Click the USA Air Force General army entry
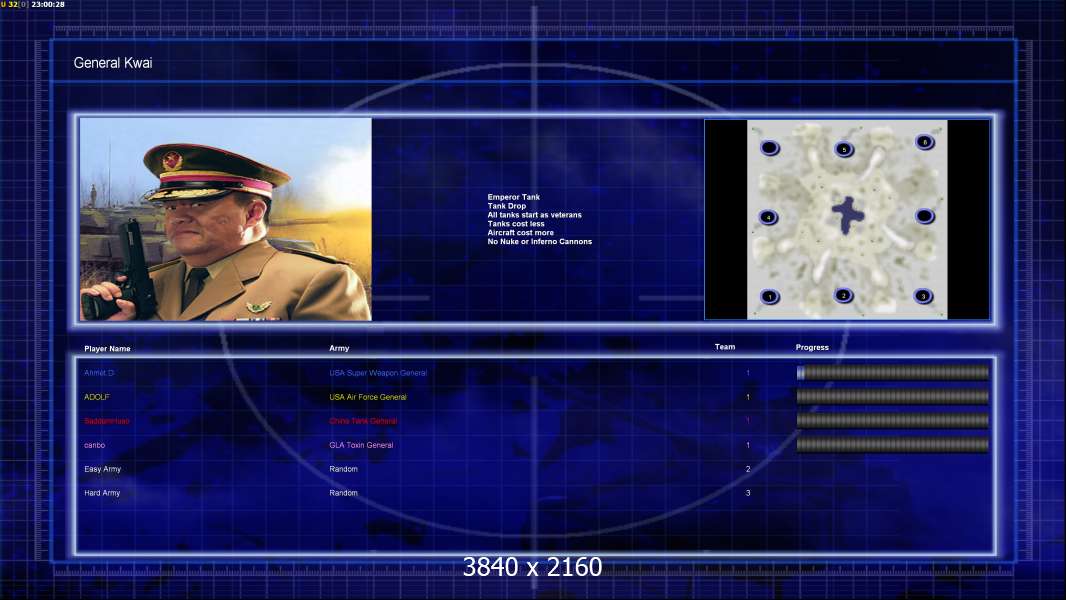Screen dimensions: 1066x600 [368, 397]
